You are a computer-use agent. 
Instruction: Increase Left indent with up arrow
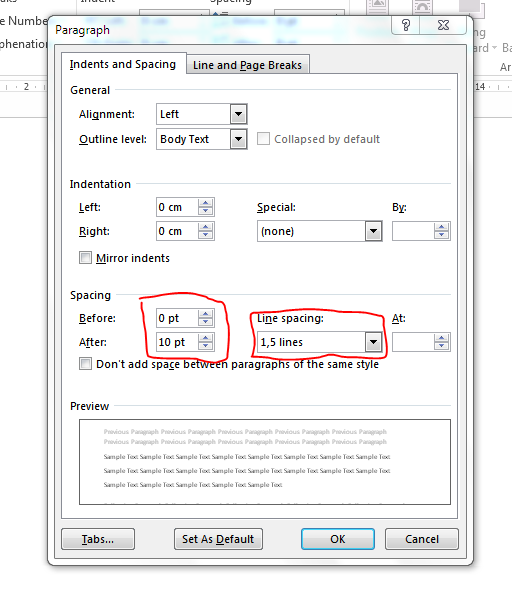click(x=206, y=203)
